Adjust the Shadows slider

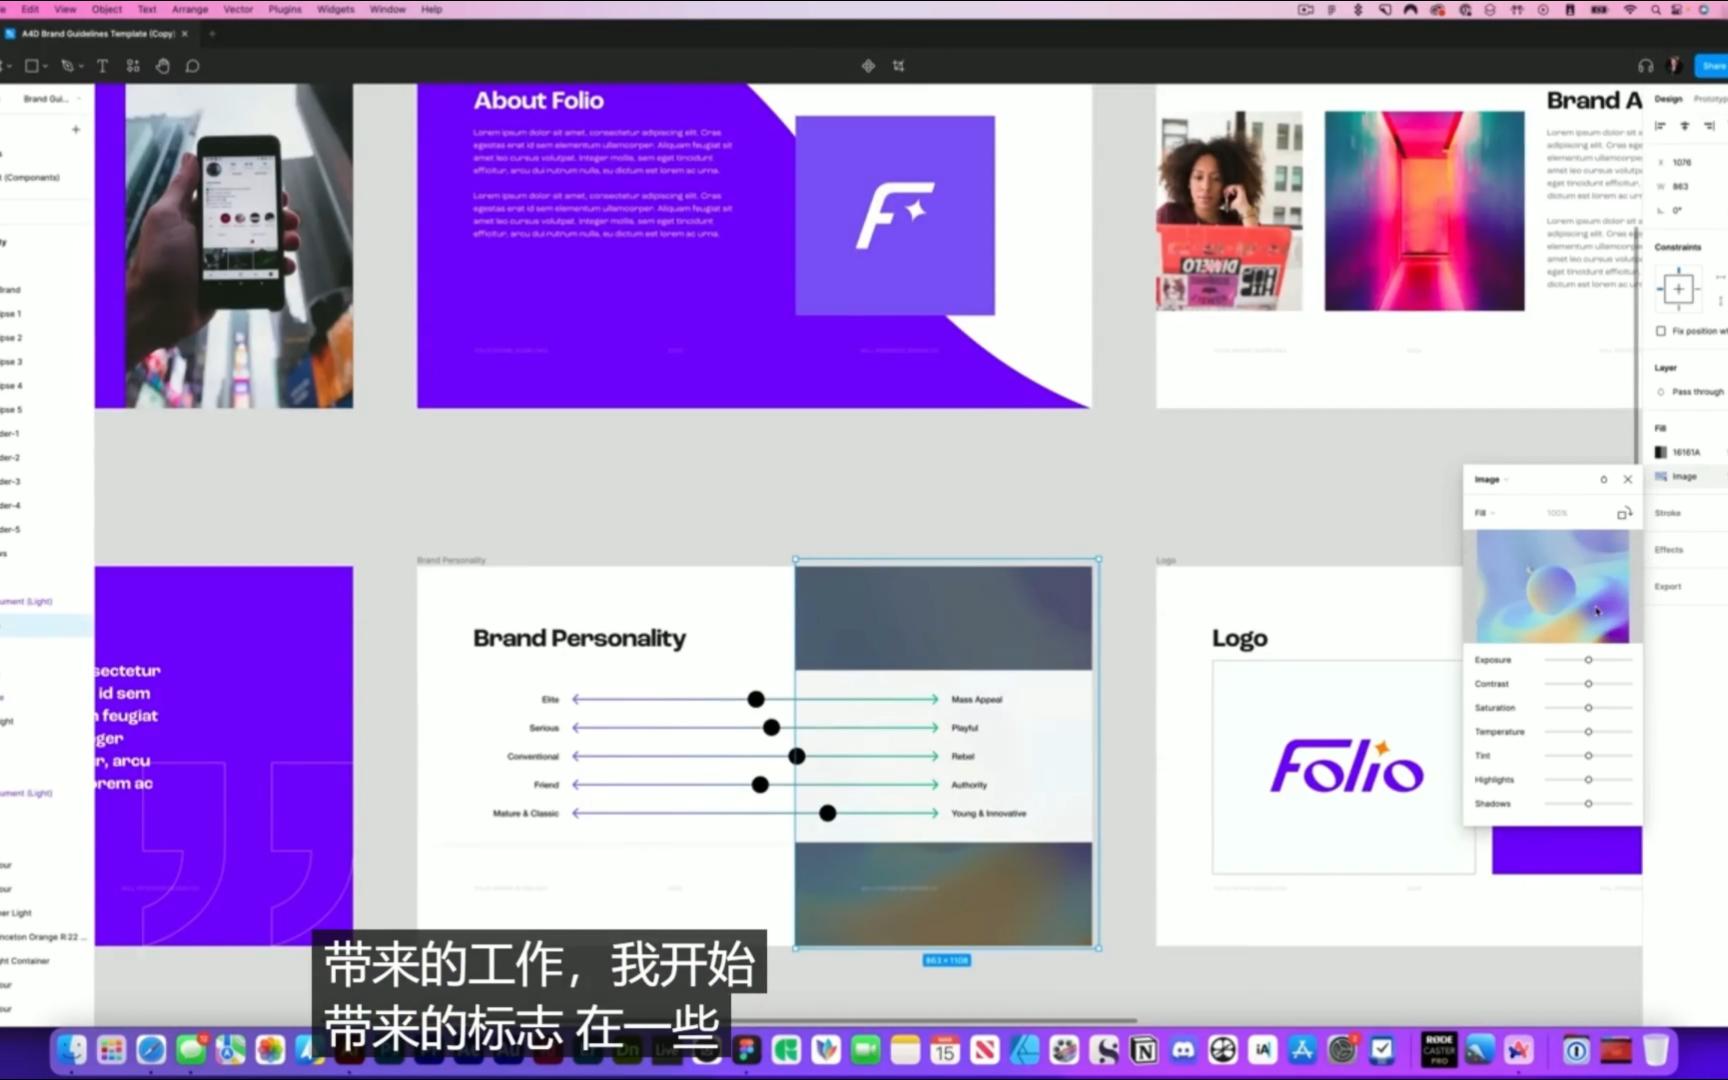pos(1588,804)
